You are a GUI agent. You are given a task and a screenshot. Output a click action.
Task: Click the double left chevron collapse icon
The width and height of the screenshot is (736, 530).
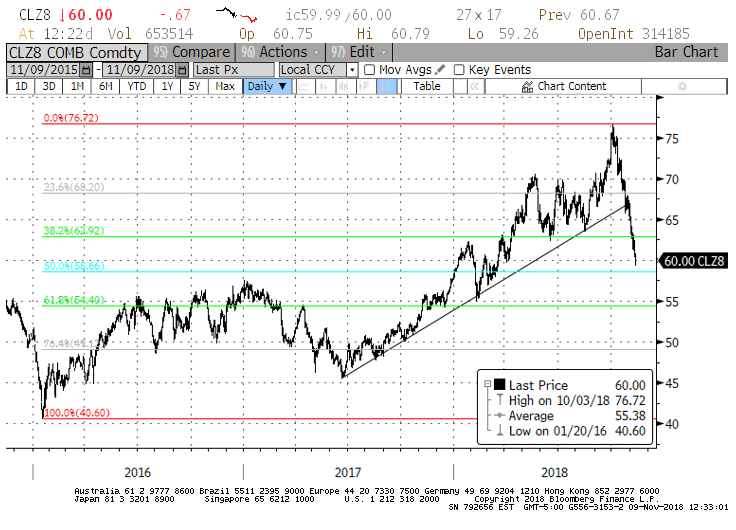coord(475,87)
